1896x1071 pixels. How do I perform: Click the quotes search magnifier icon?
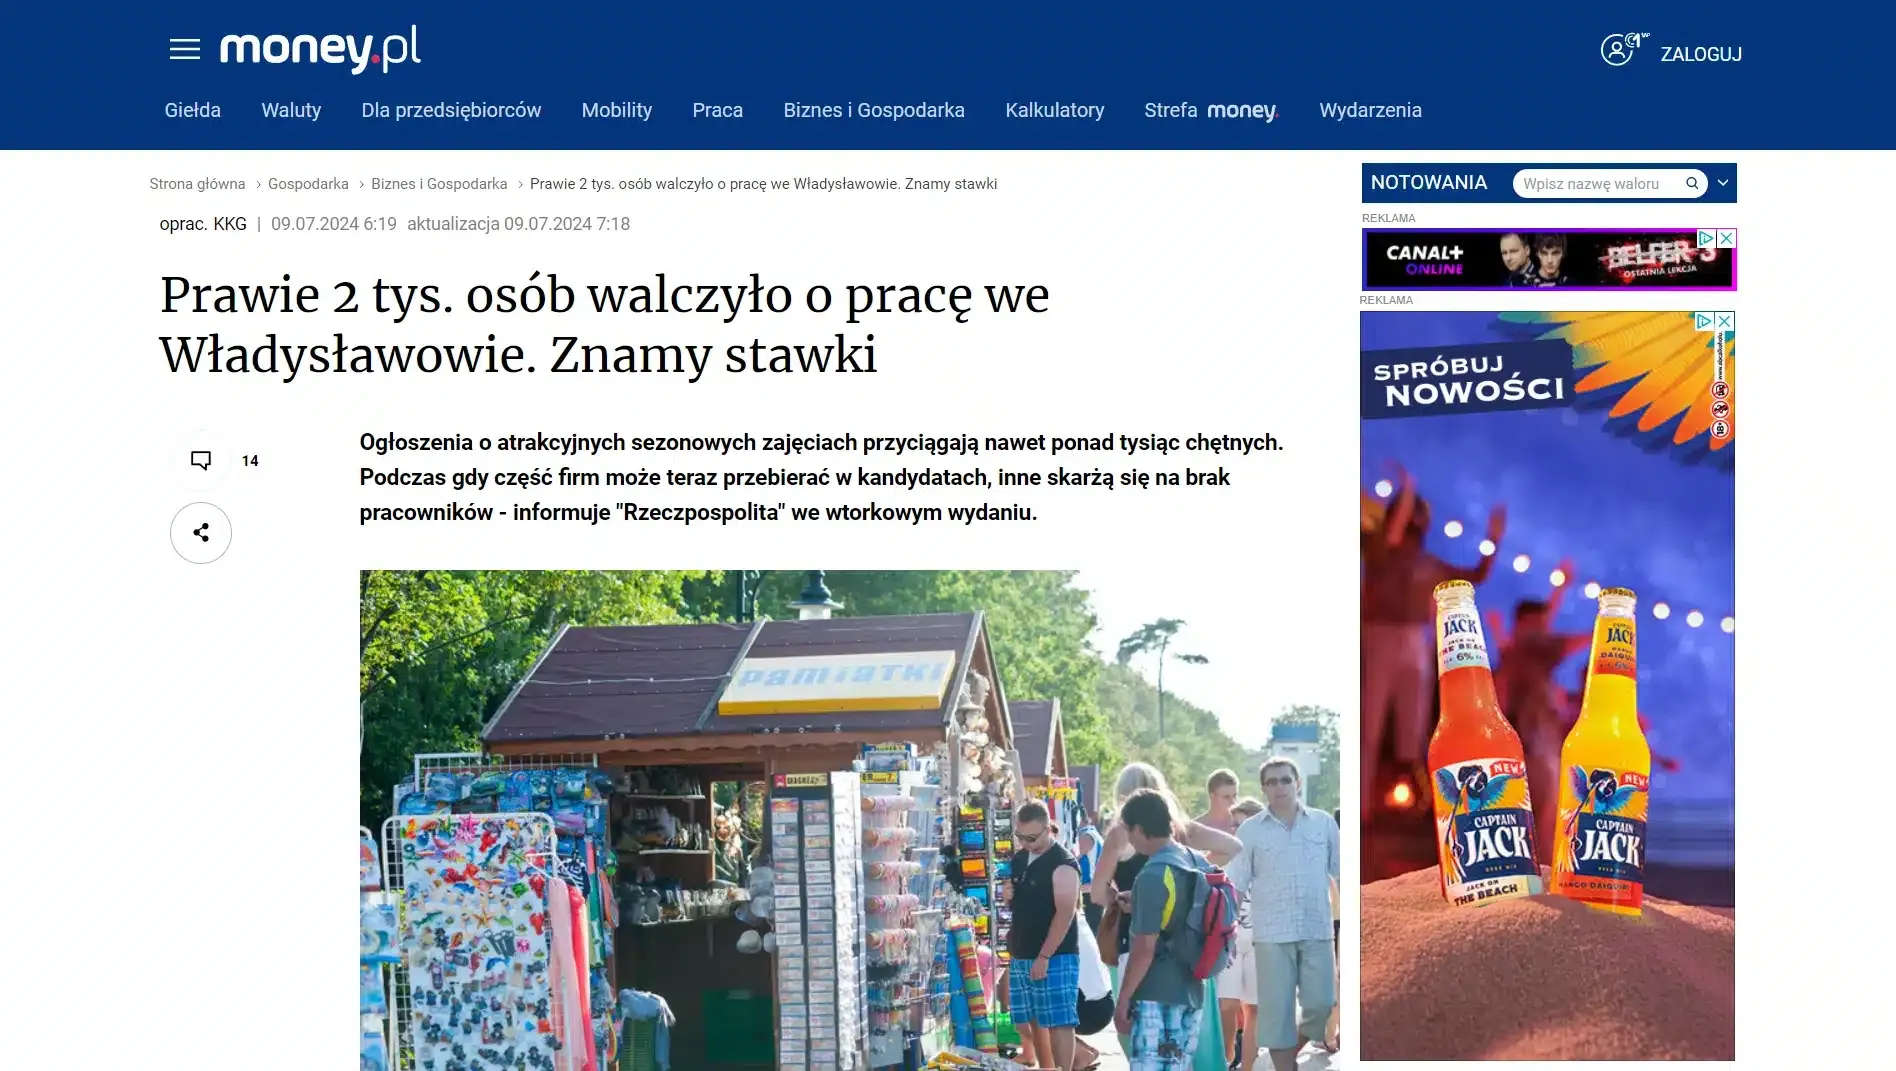click(x=1692, y=183)
